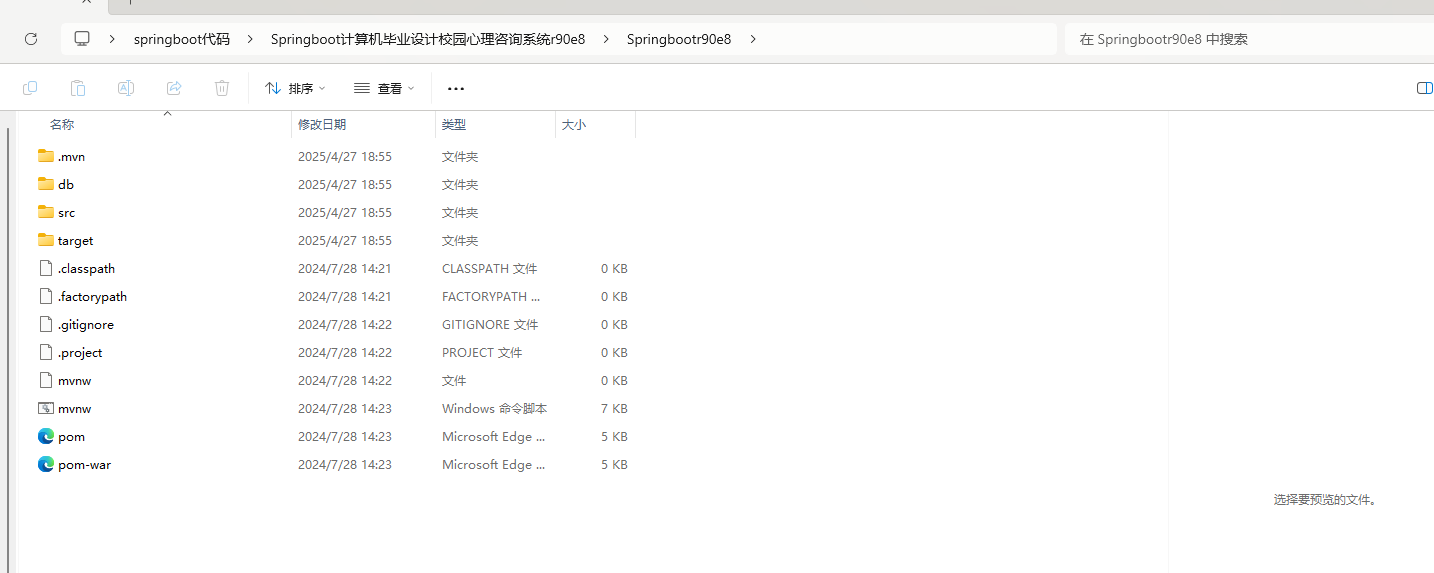Select the .classpath file icon

pos(45,268)
